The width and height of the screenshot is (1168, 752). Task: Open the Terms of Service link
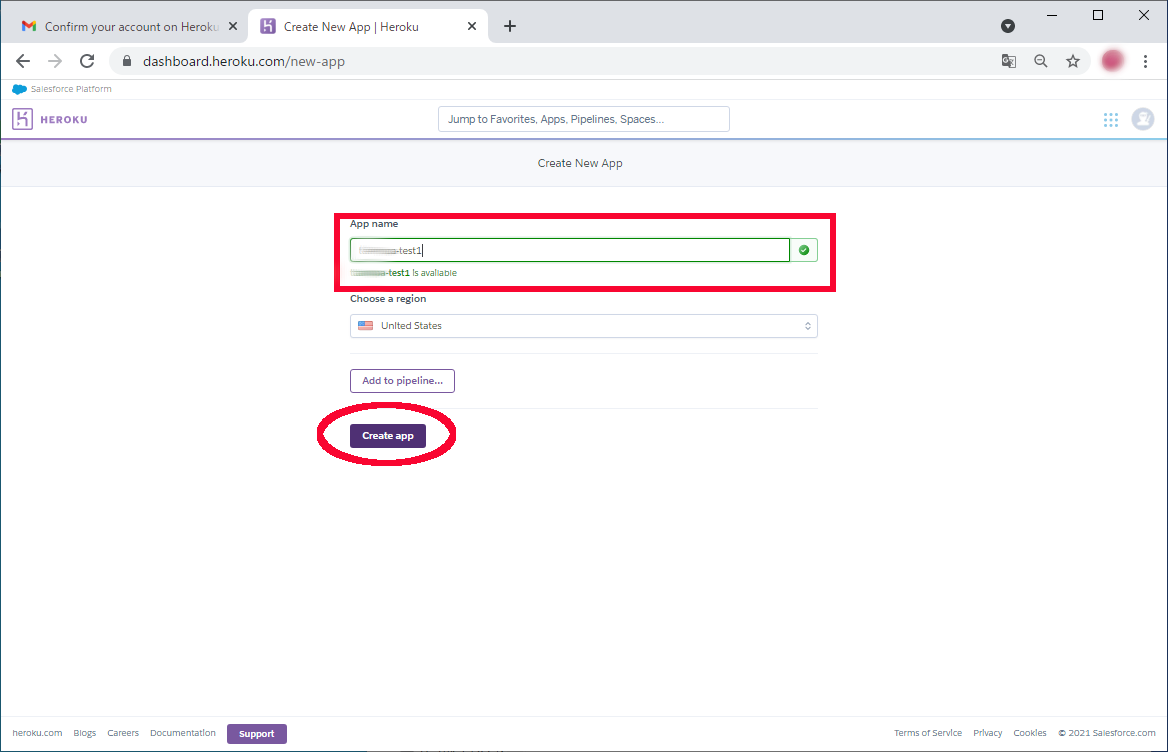tap(927, 733)
